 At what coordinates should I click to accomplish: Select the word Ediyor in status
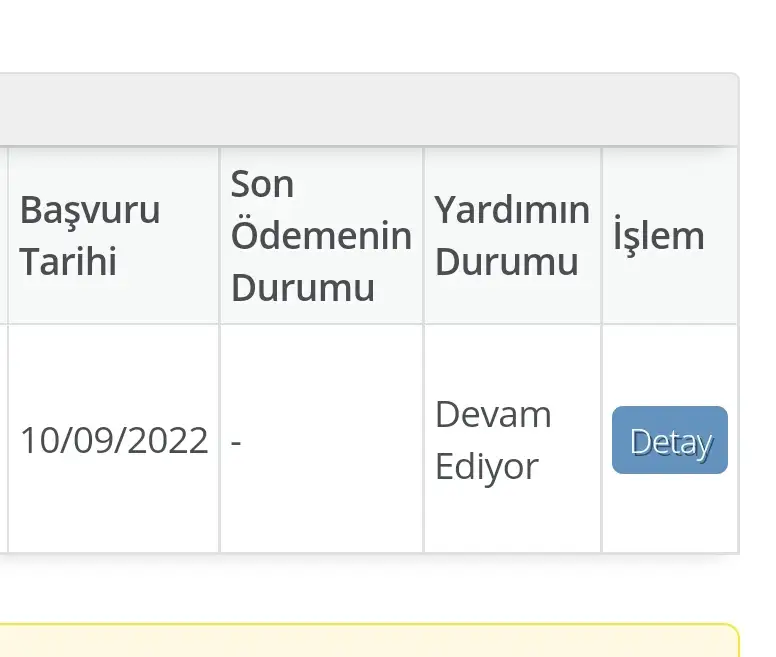coord(487,467)
